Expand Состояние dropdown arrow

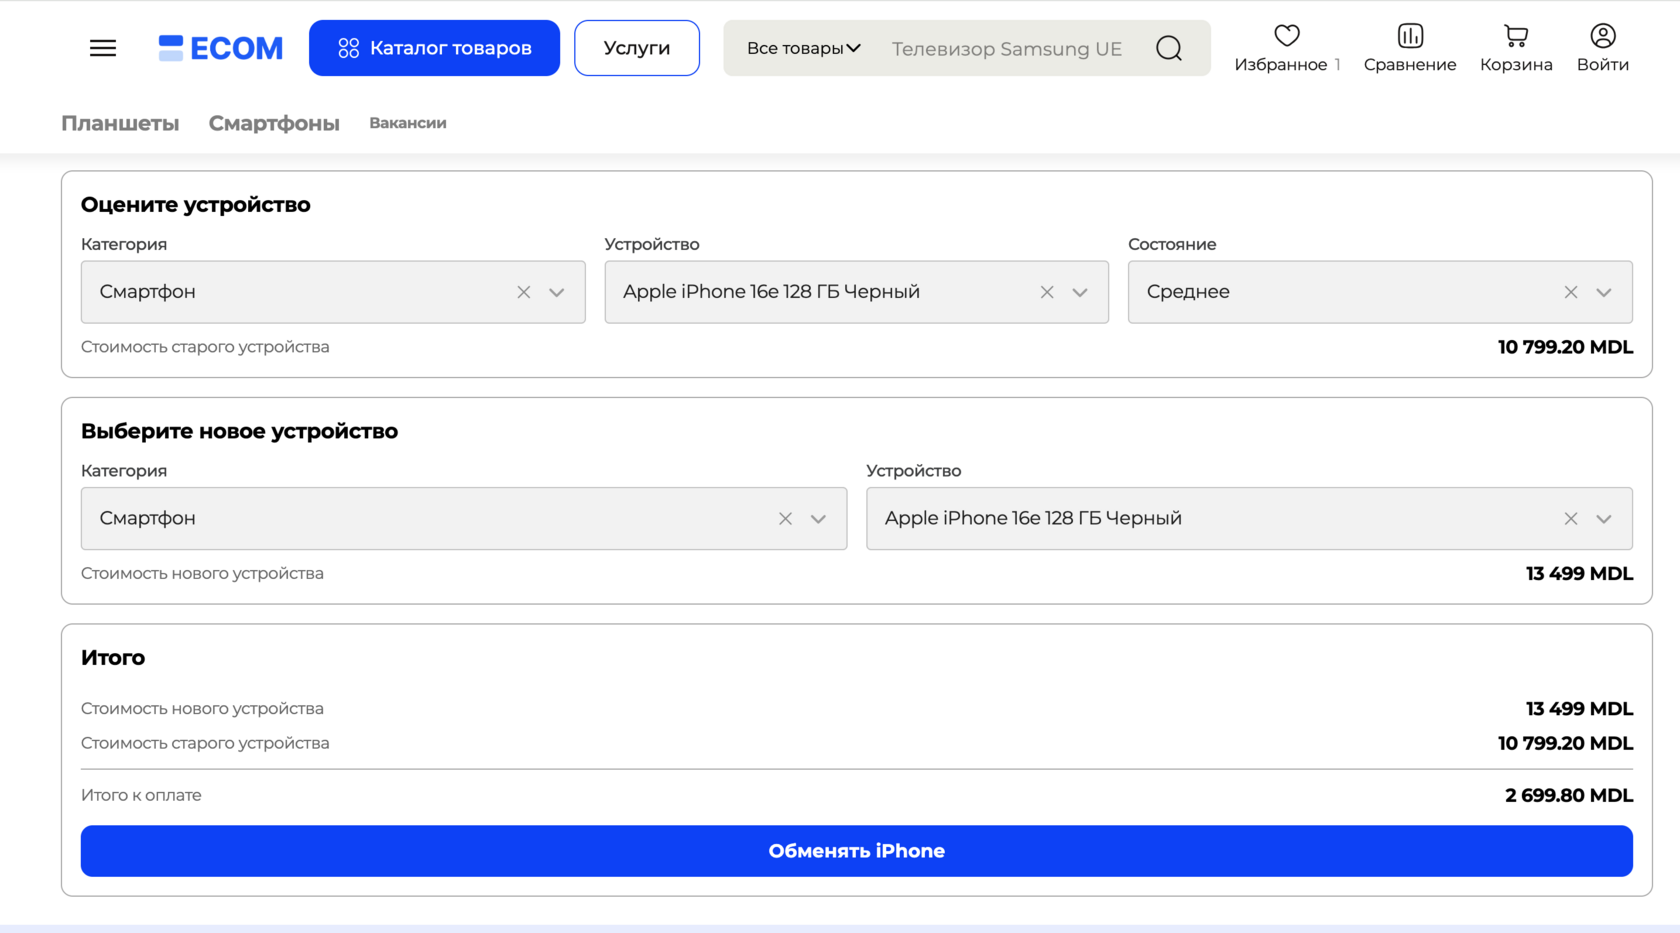[1604, 292]
